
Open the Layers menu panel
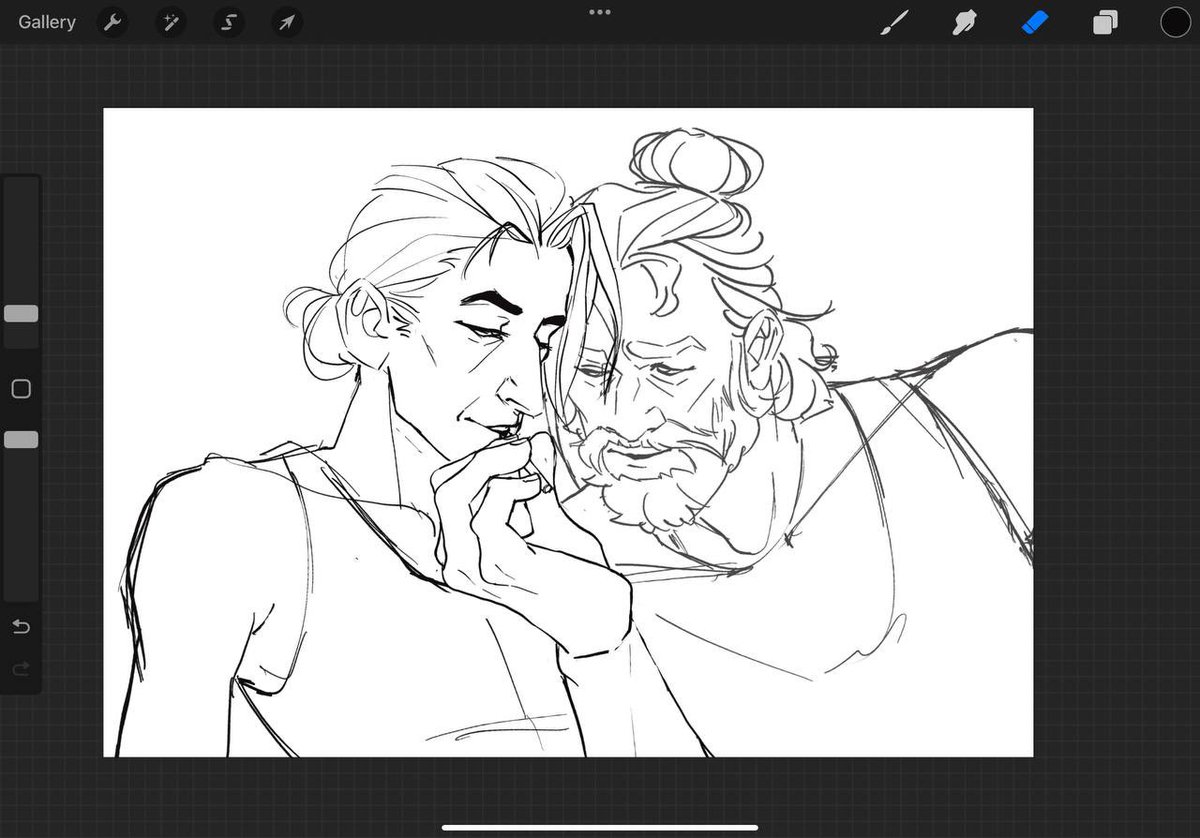(1105, 22)
